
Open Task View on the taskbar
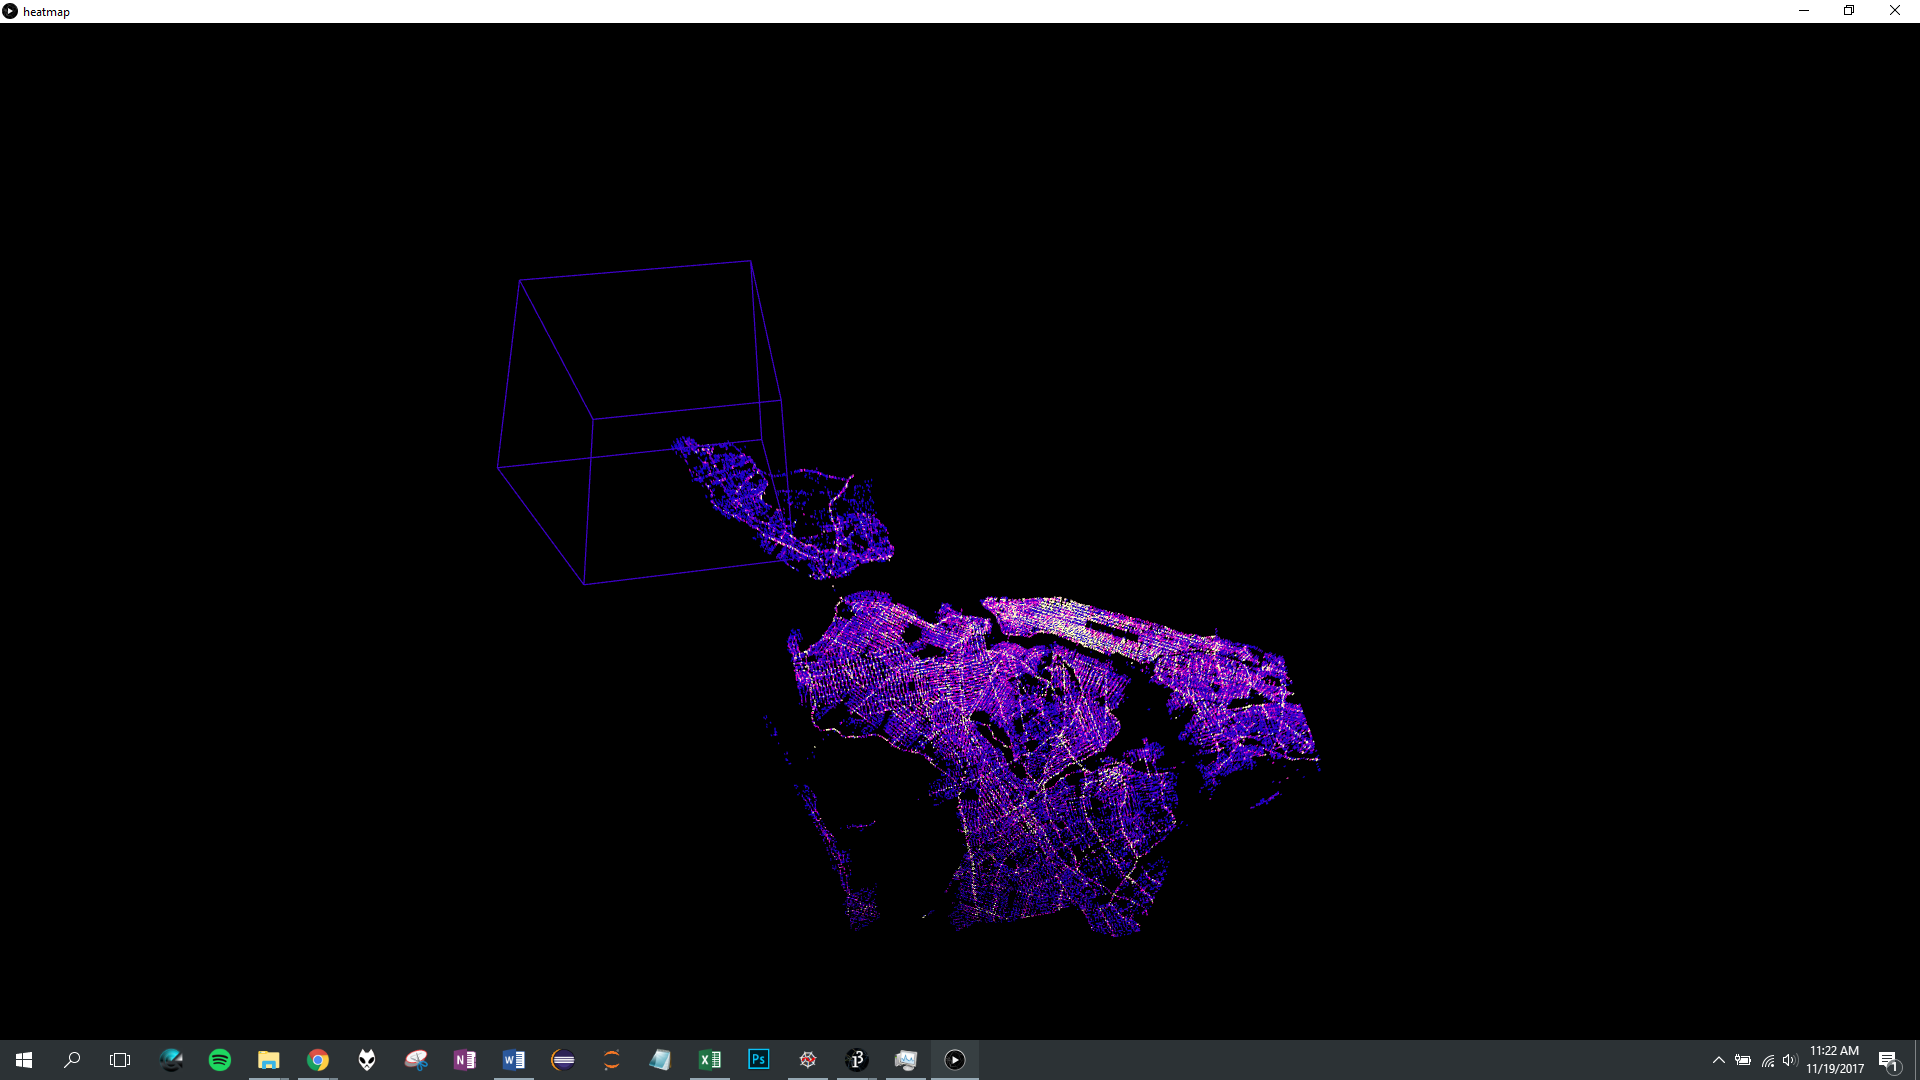120,1060
